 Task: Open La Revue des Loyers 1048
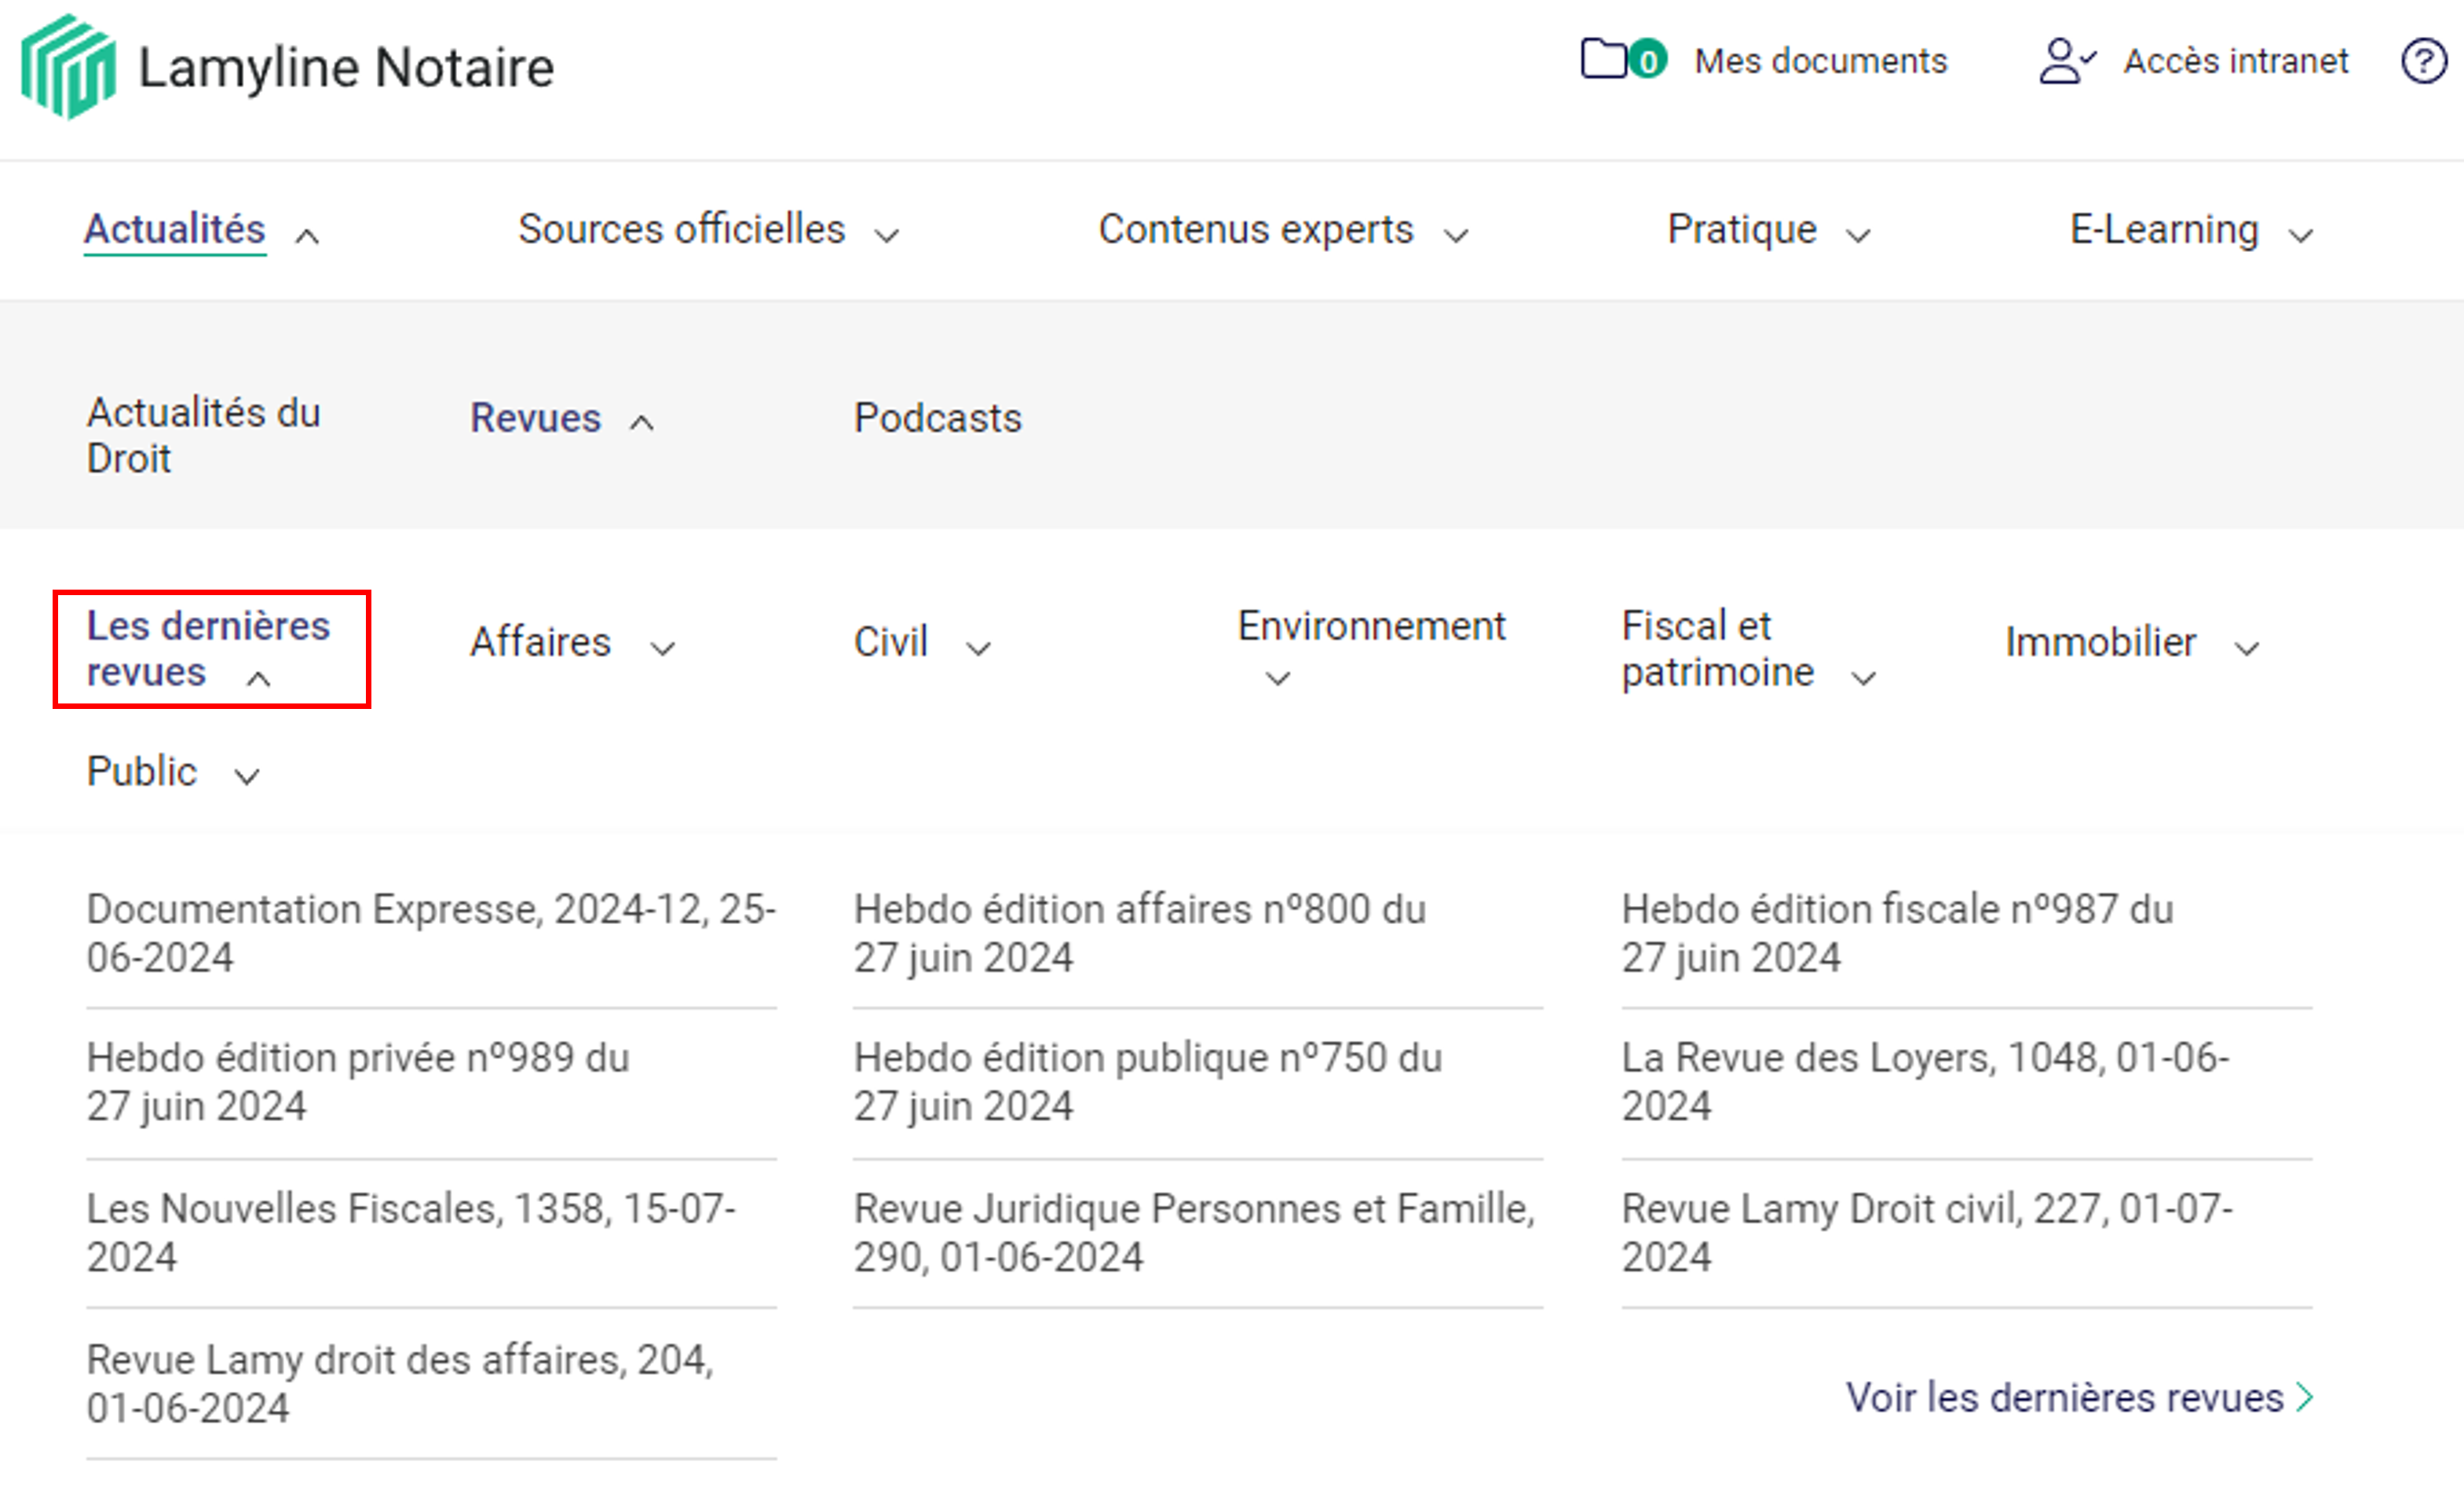tap(1924, 1081)
